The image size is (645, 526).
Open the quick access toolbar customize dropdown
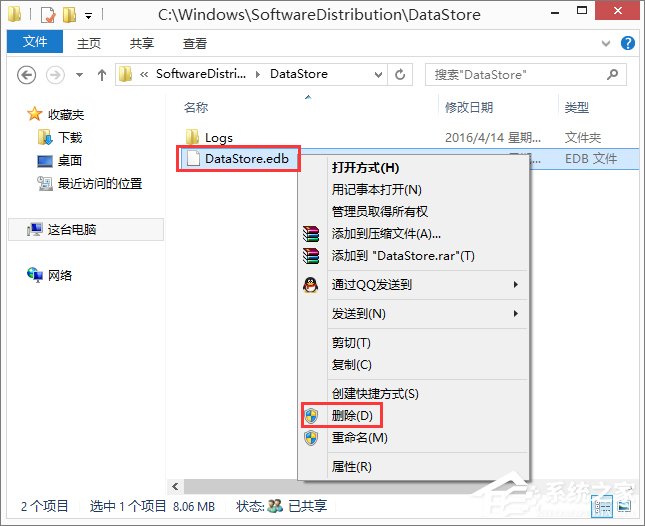point(88,16)
